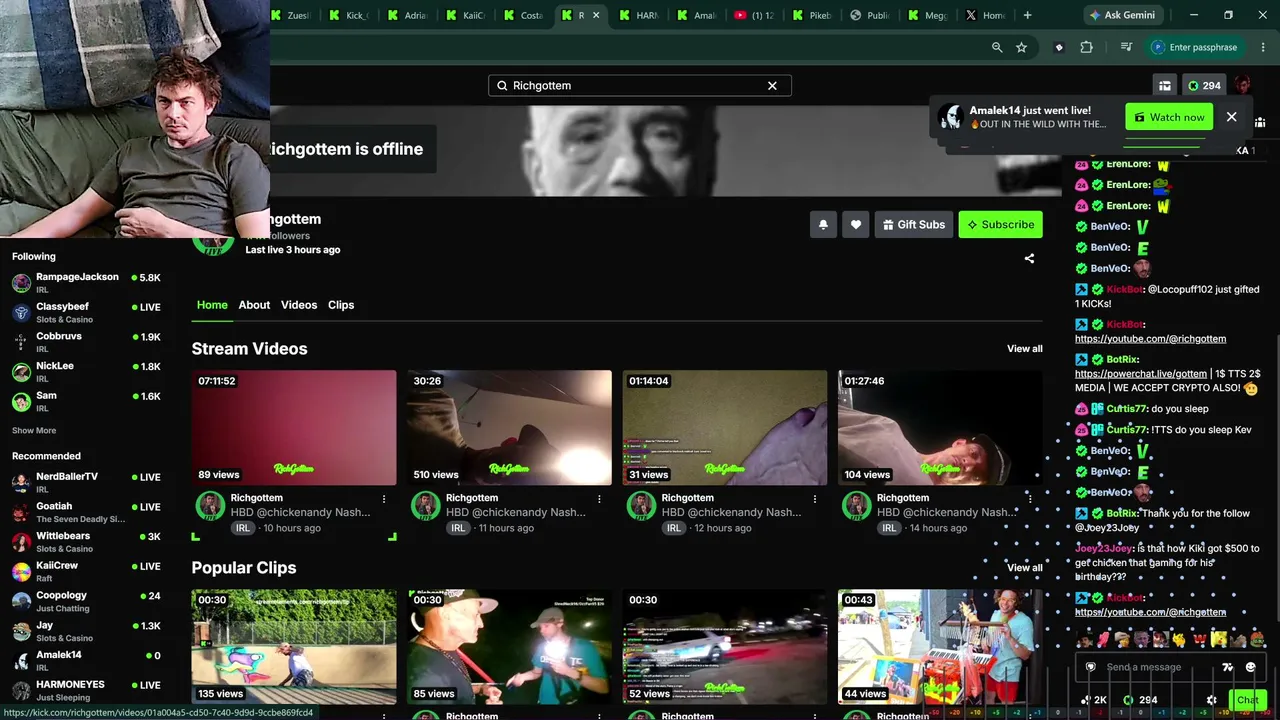Click the Gift Subs button
Image resolution: width=1280 pixels, height=720 pixels.
tap(913, 225)
